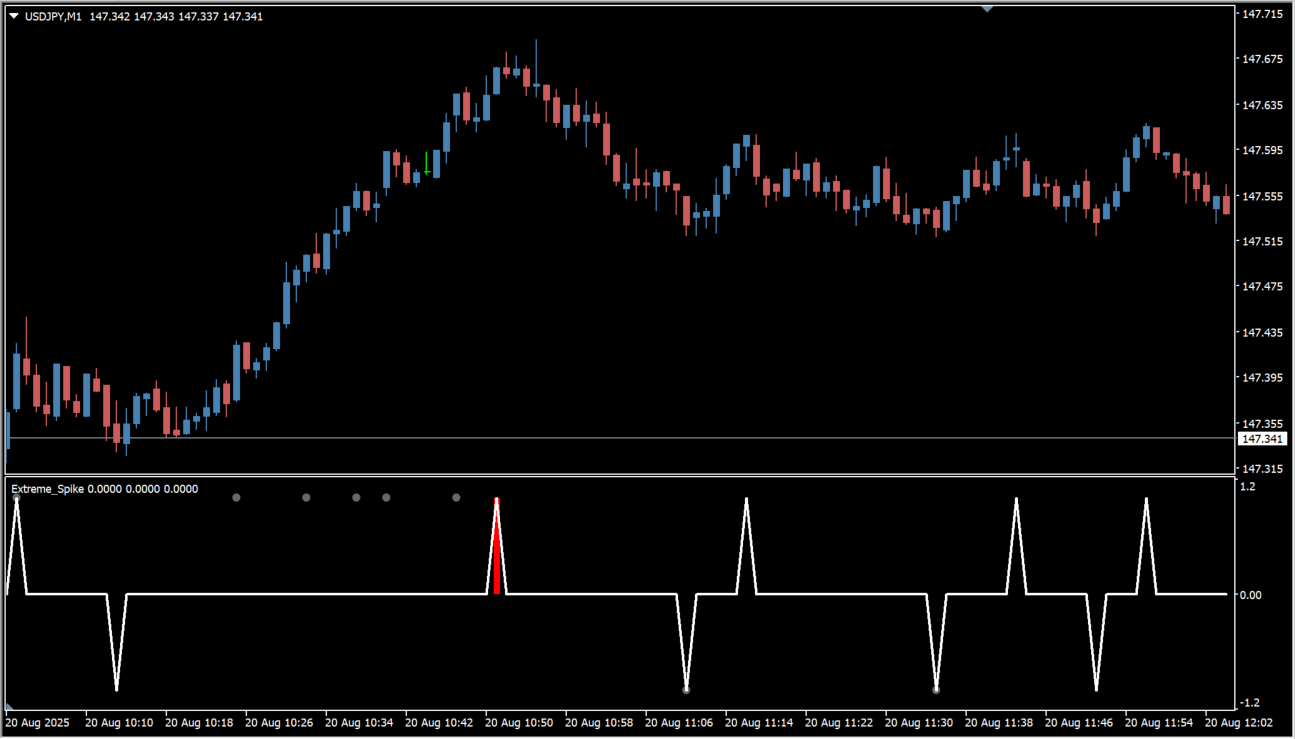
Task: Click the 1.2 indicator scale value
Action: pyautogui.click(x=1248, y=487)
